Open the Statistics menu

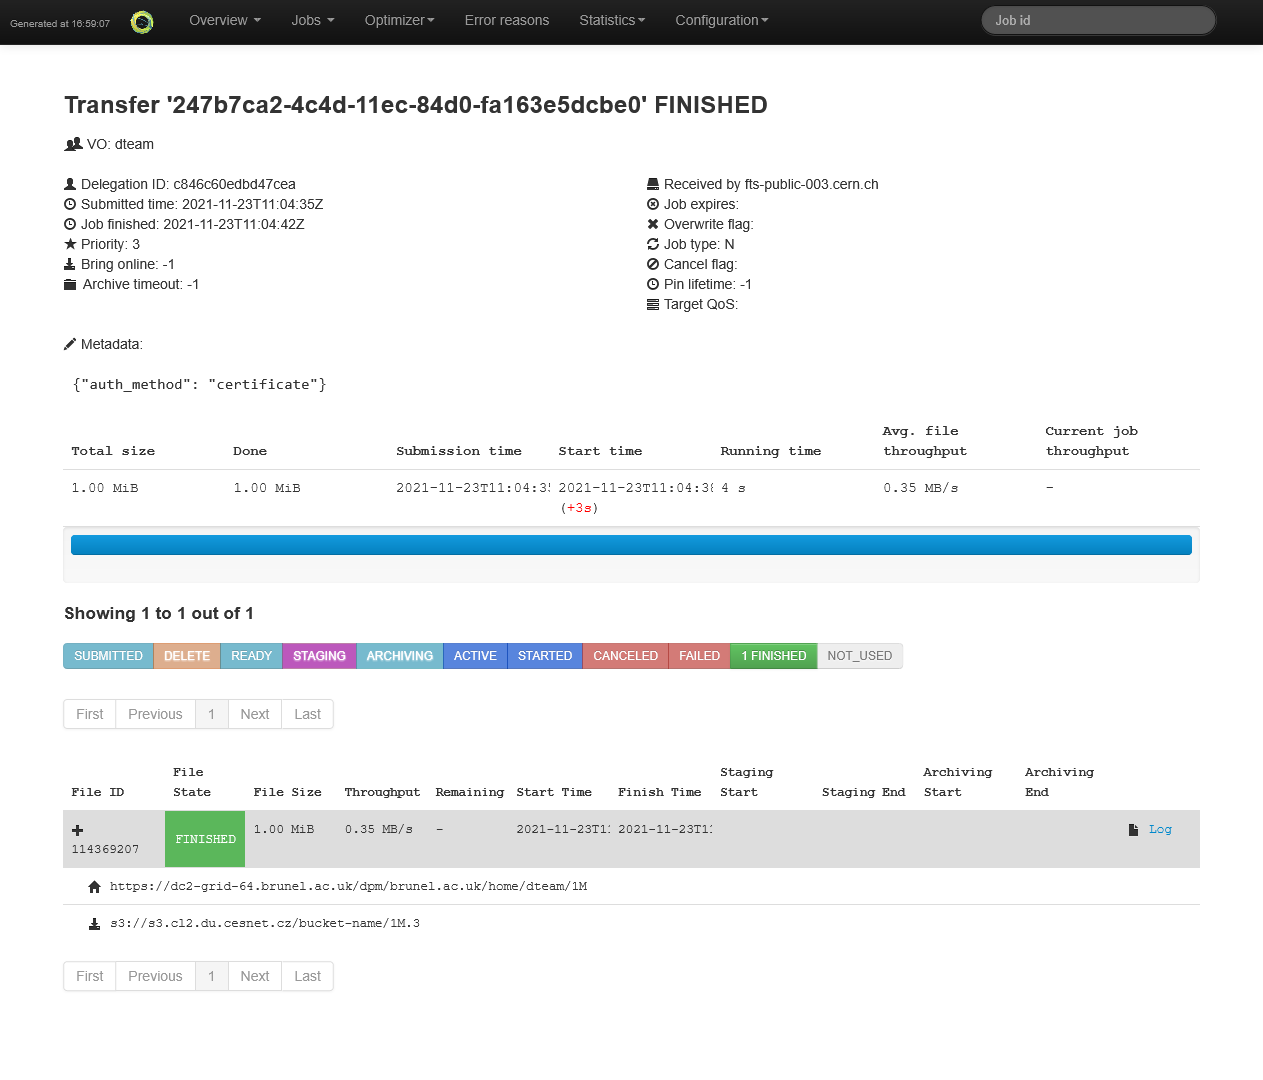coord(611,20)
